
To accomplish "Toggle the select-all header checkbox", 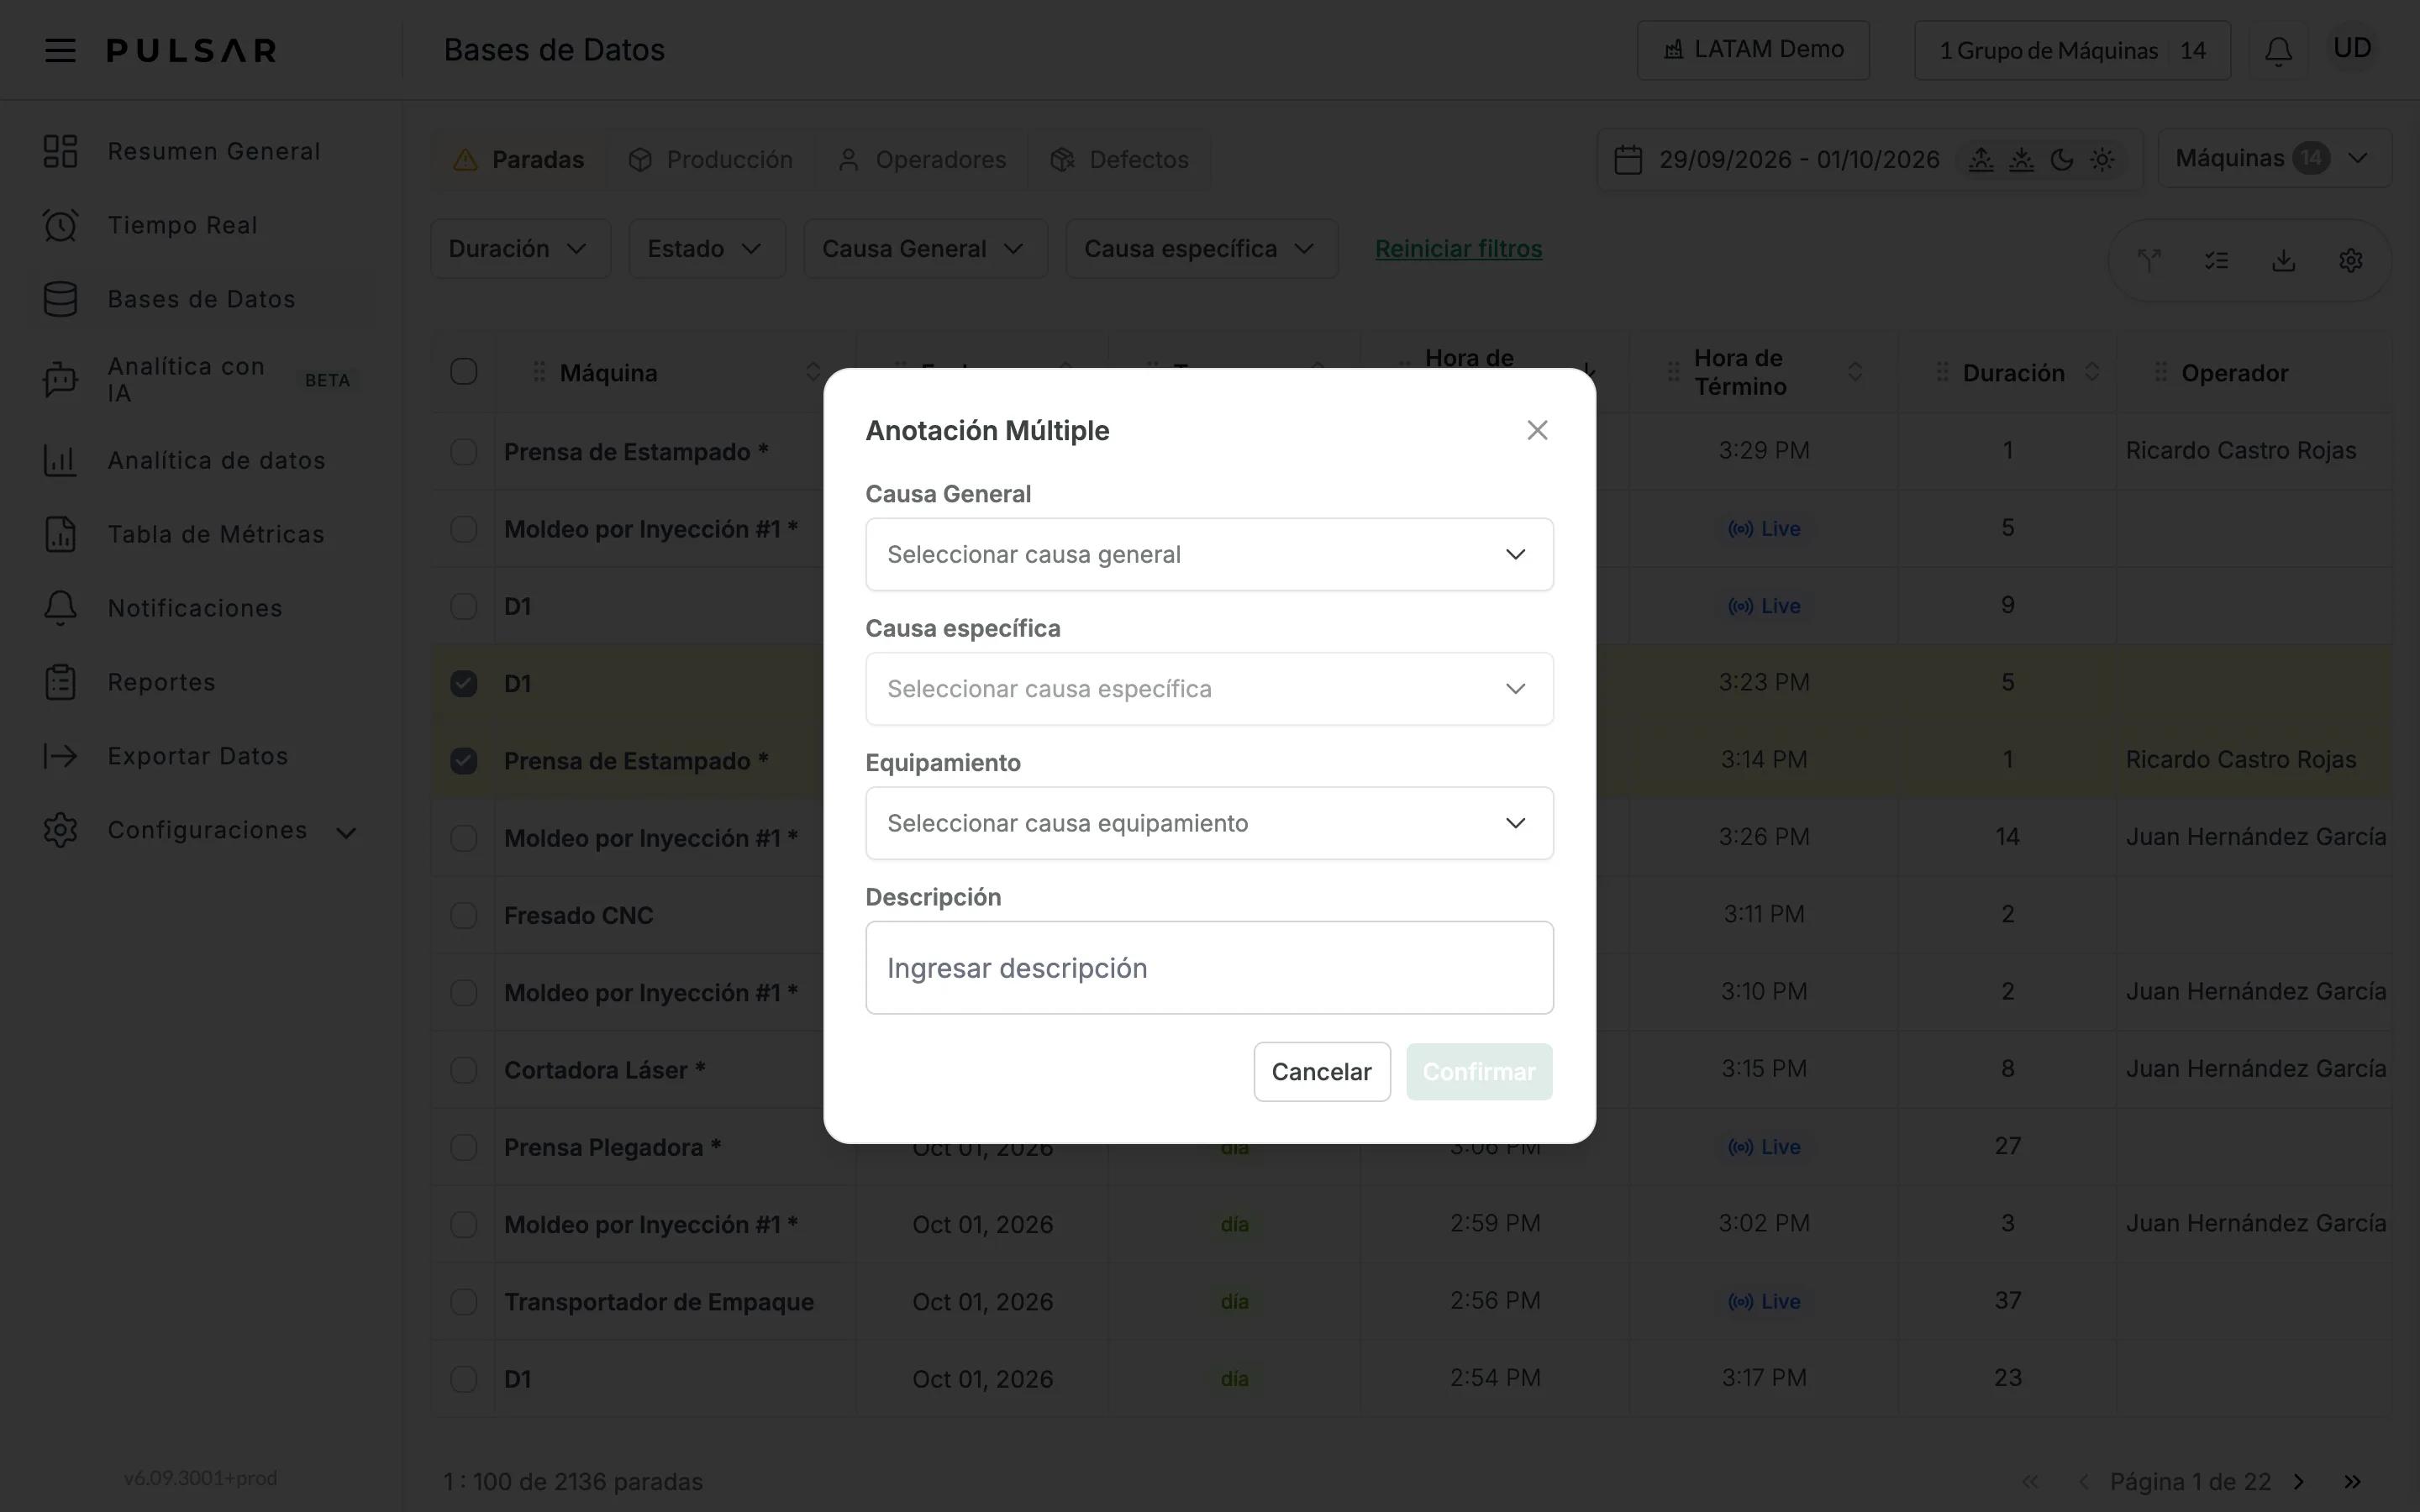I will click(x=463, y=372).
